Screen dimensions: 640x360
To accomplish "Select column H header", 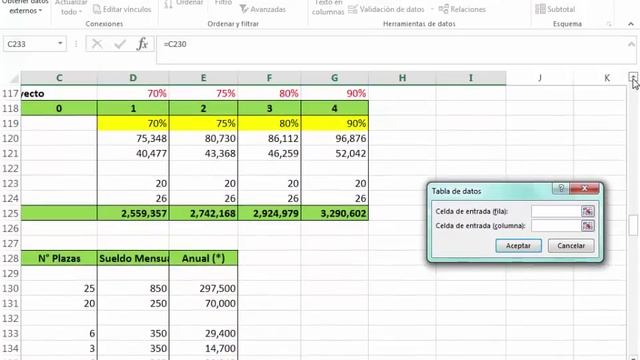I will [x=402, y=78].
